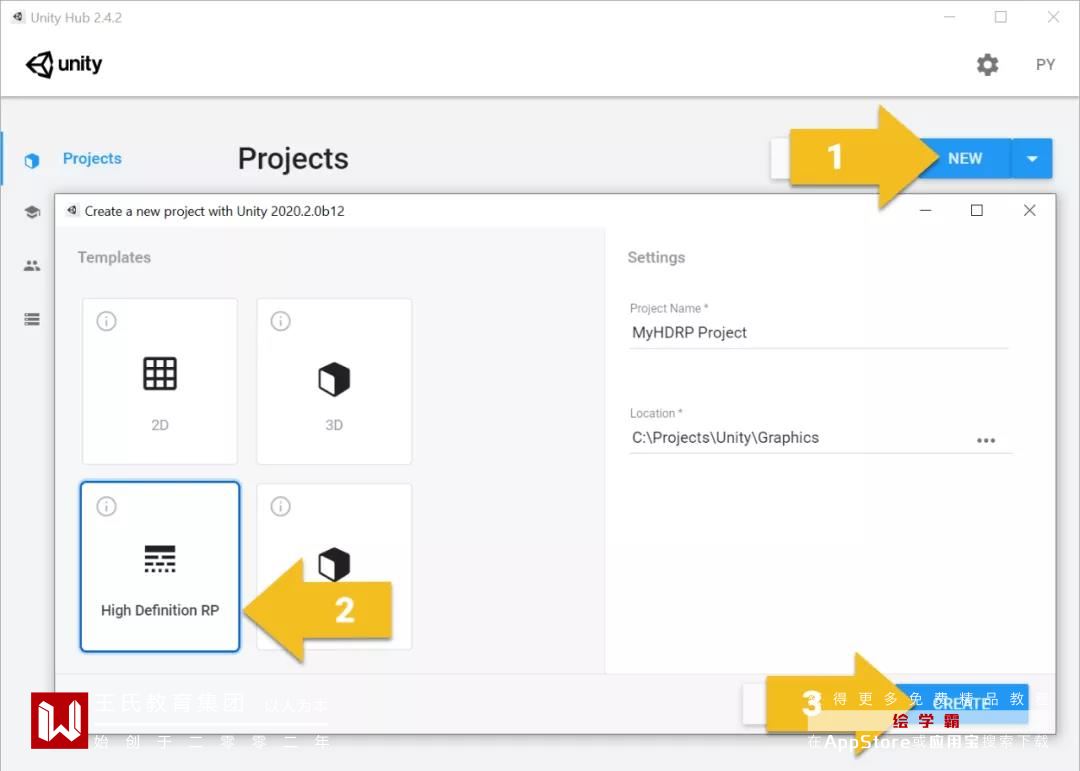Click the Projects cube icon in sidebar
This screenshot has width=1080, height=771.
pos(32,160)
